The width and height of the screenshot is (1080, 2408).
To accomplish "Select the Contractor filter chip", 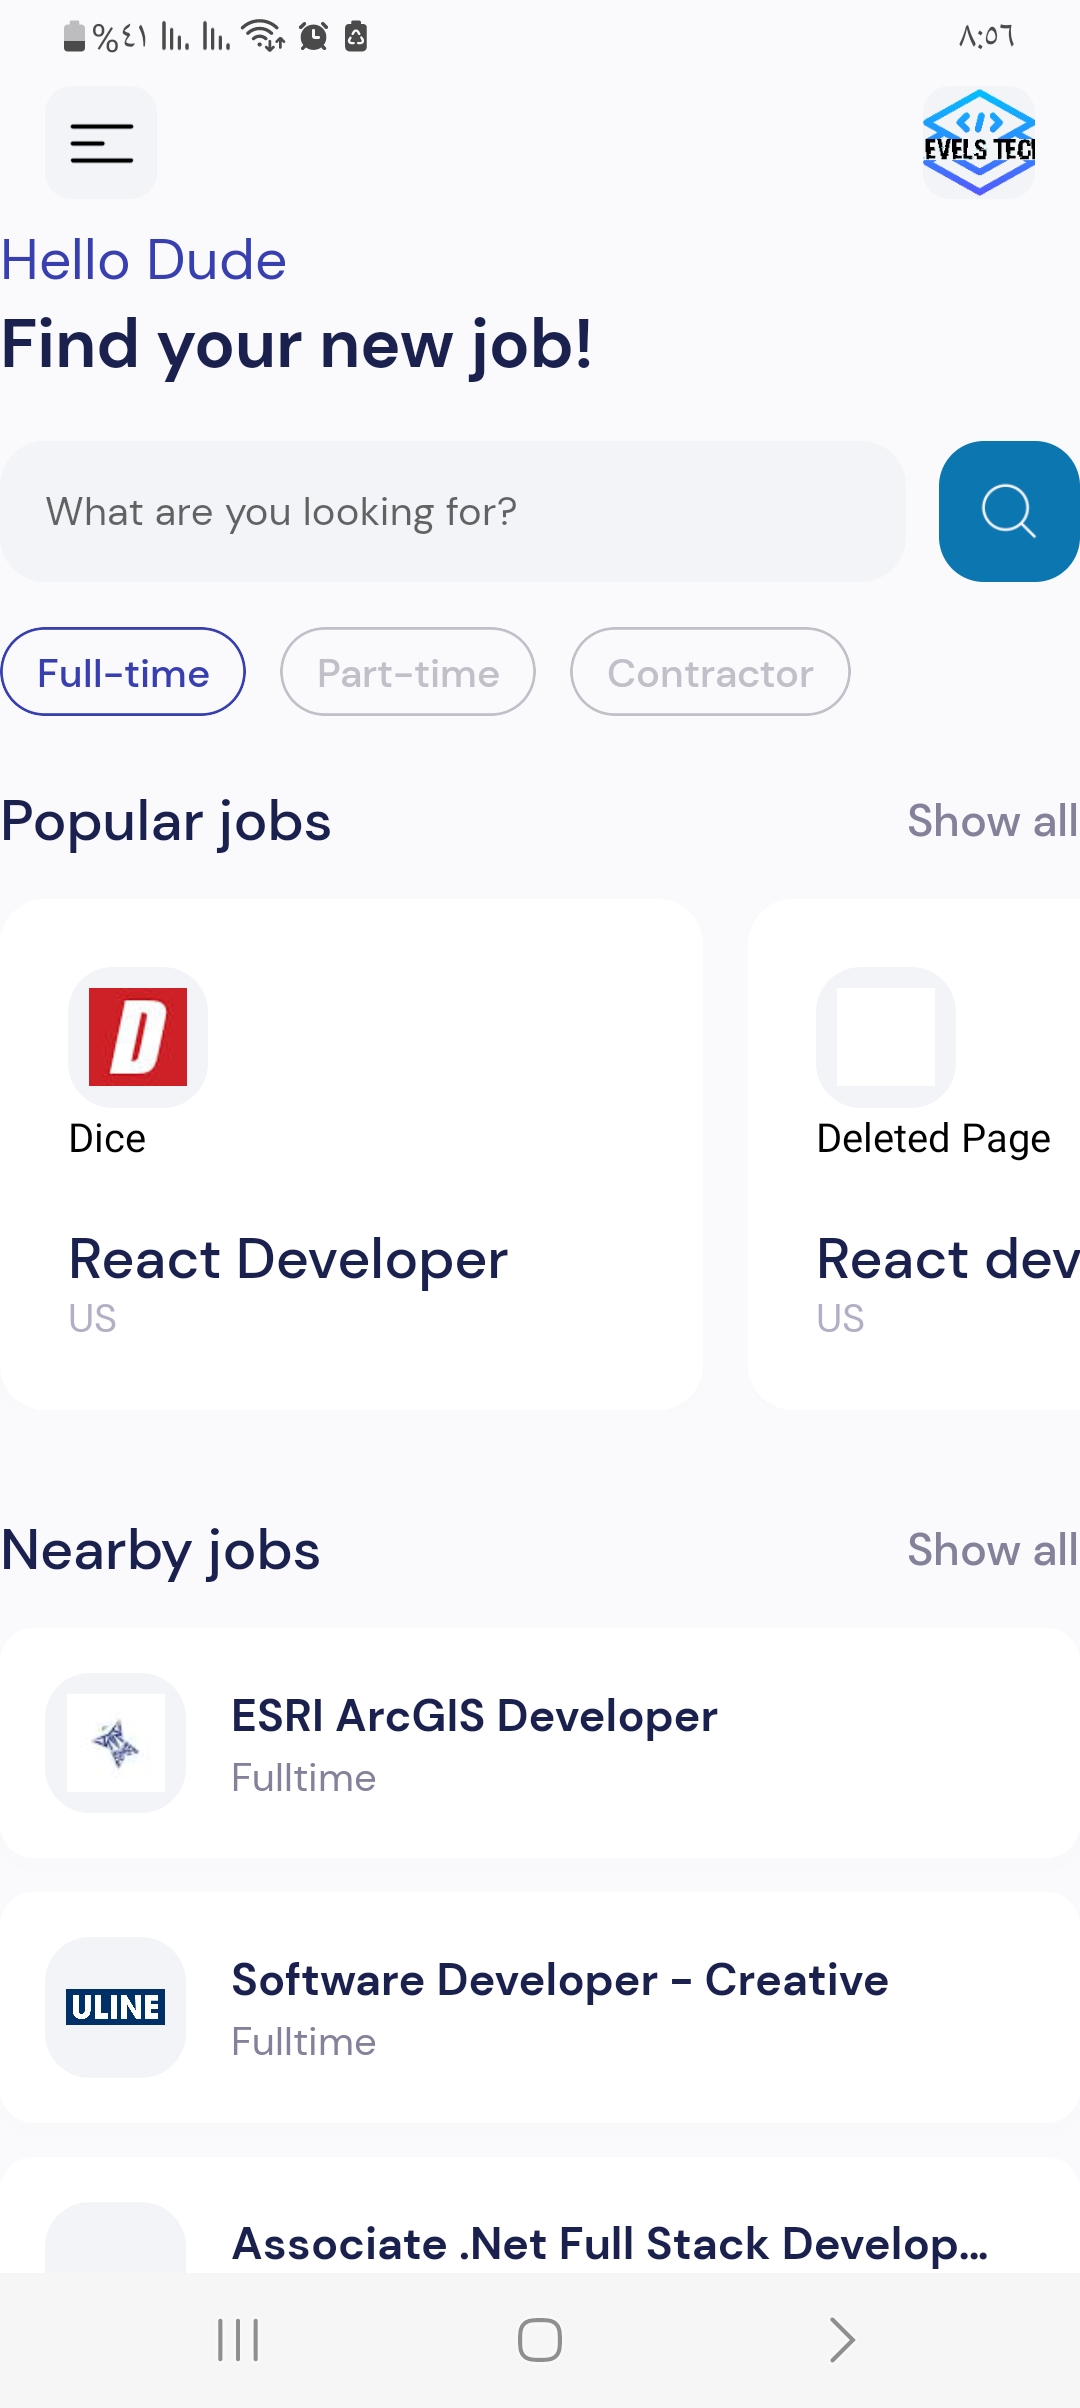I will pos(710,672).
